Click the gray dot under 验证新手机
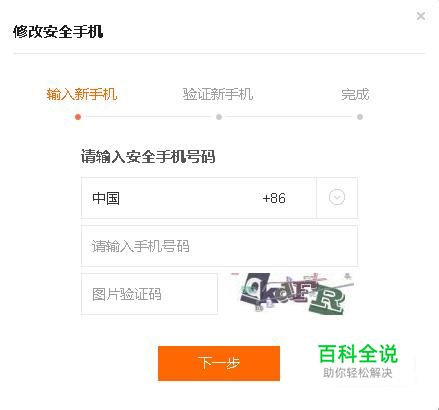The width and height of the screenshot is (439, 410). (x=219, y=117)
